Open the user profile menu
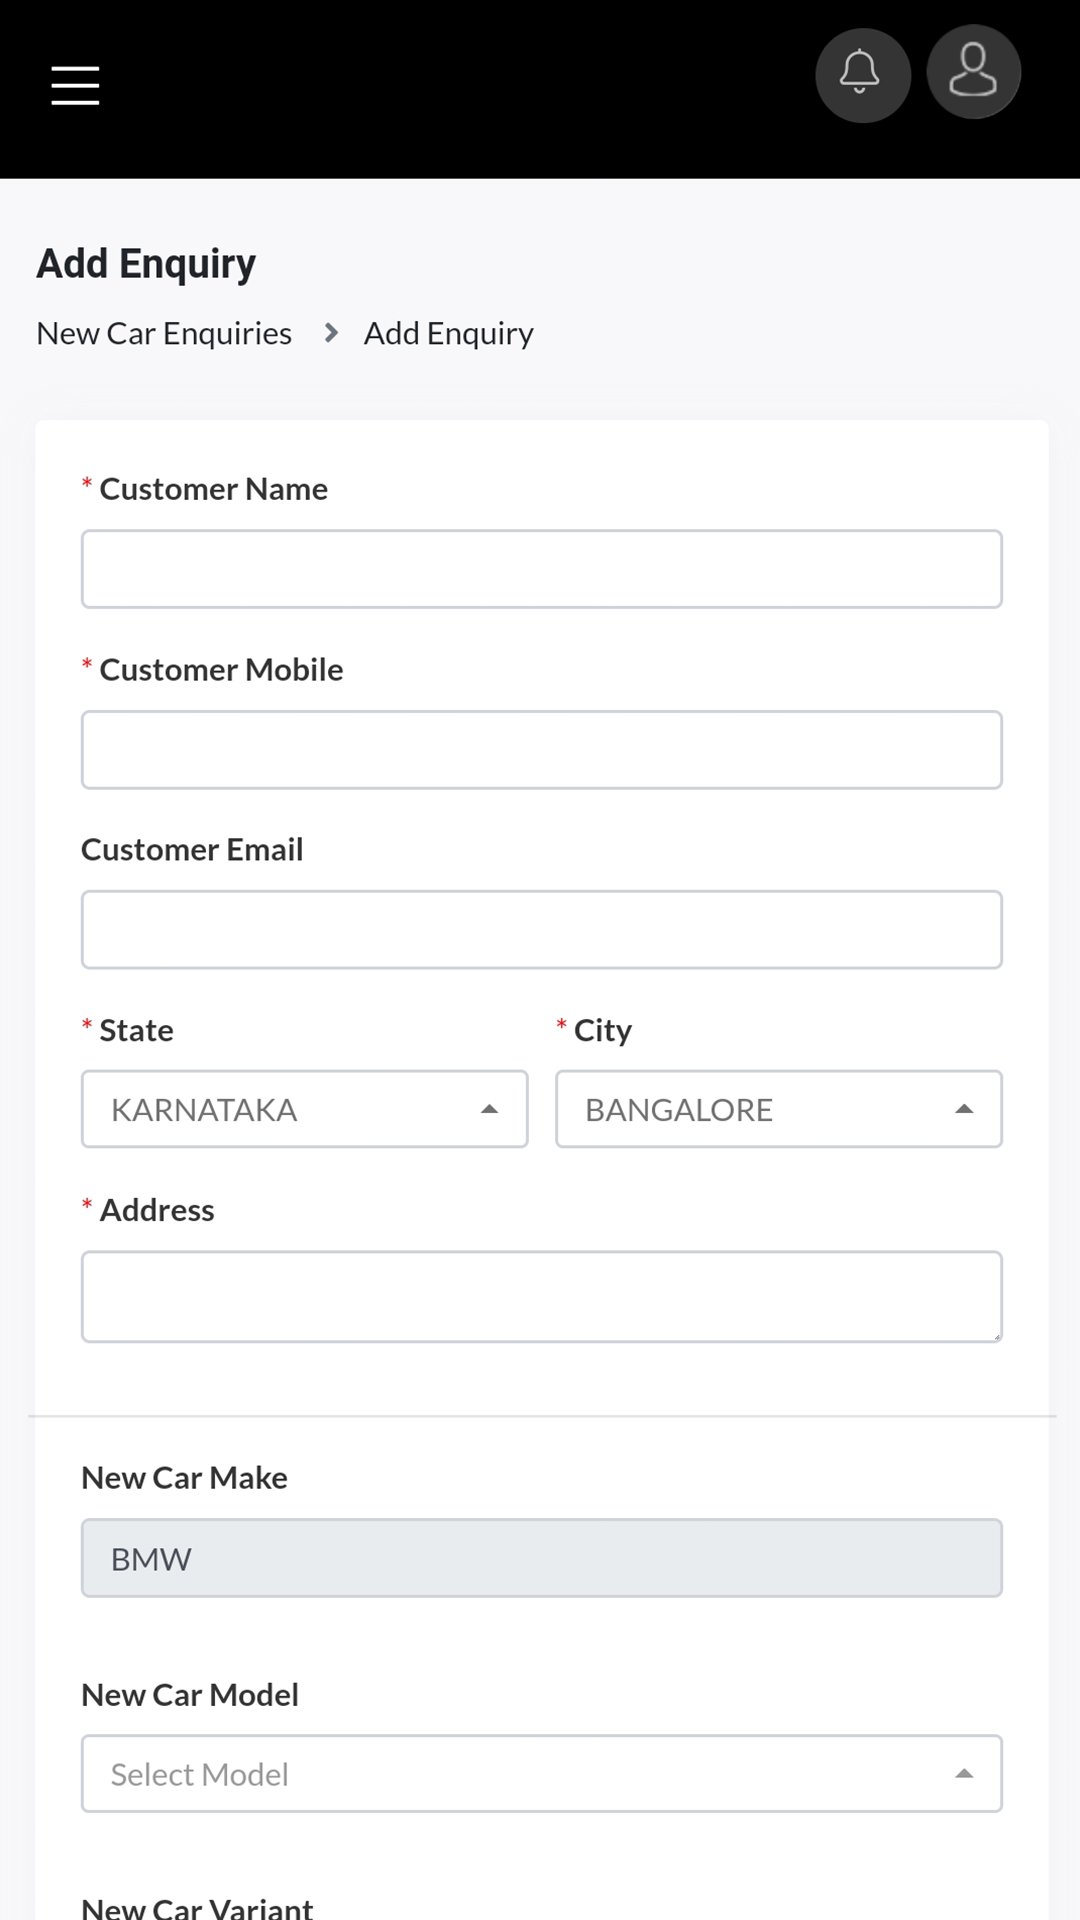 pos(973,73)
